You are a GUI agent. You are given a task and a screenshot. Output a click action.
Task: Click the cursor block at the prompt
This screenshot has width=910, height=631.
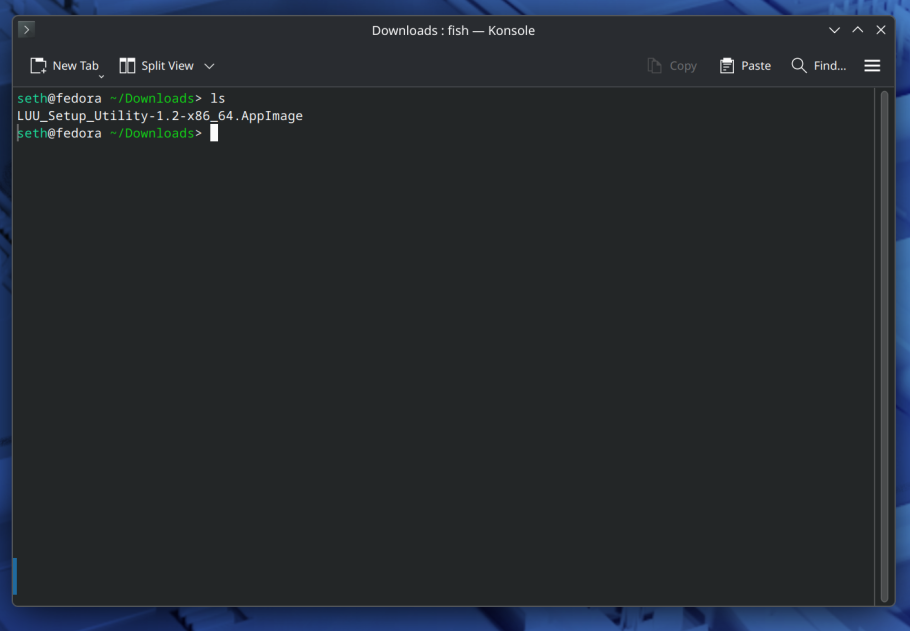click(x=214, y=133)
